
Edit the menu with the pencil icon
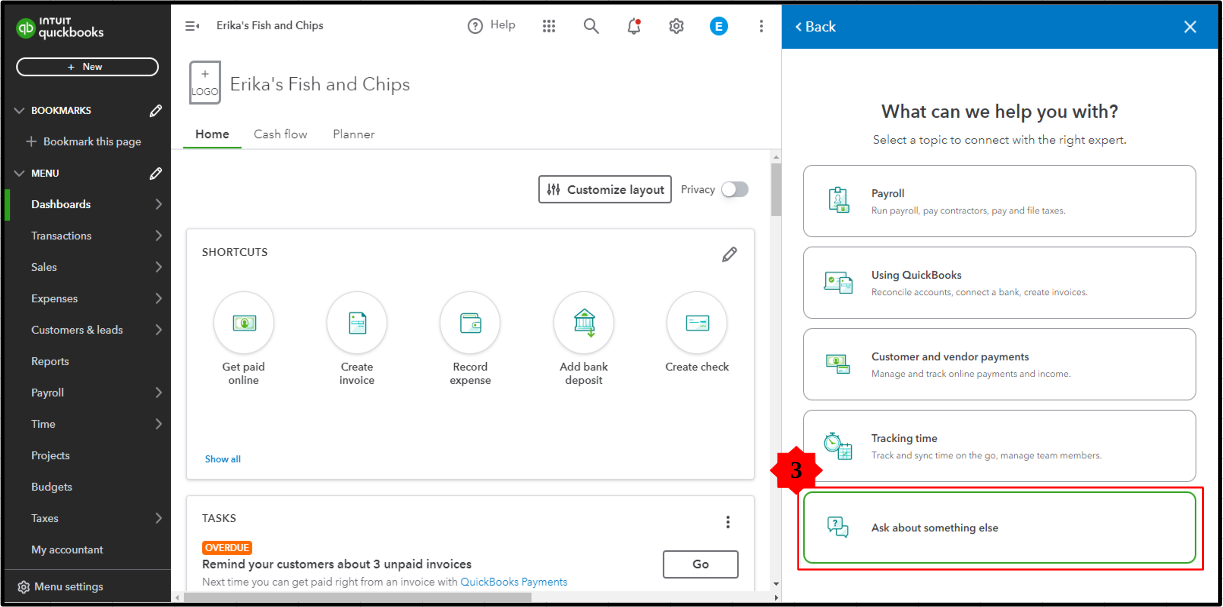click(x=156, y=173)
